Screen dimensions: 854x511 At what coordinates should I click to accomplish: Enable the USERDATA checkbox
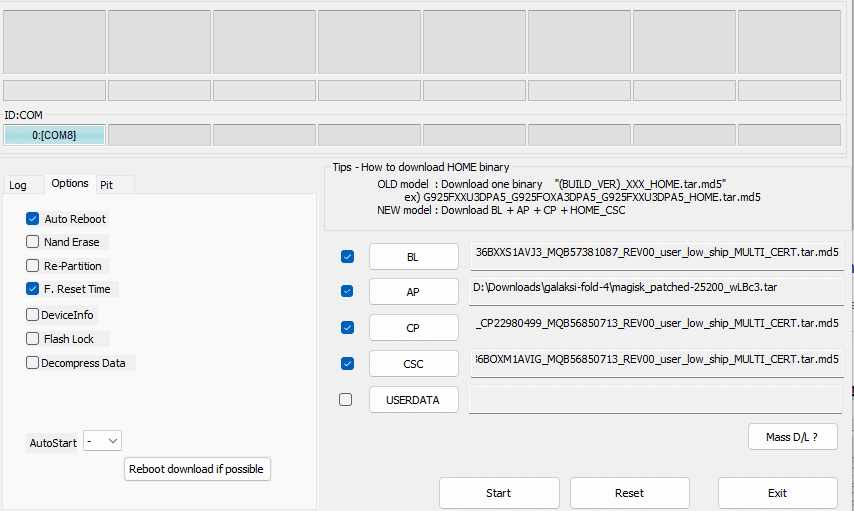coord(346,400)
